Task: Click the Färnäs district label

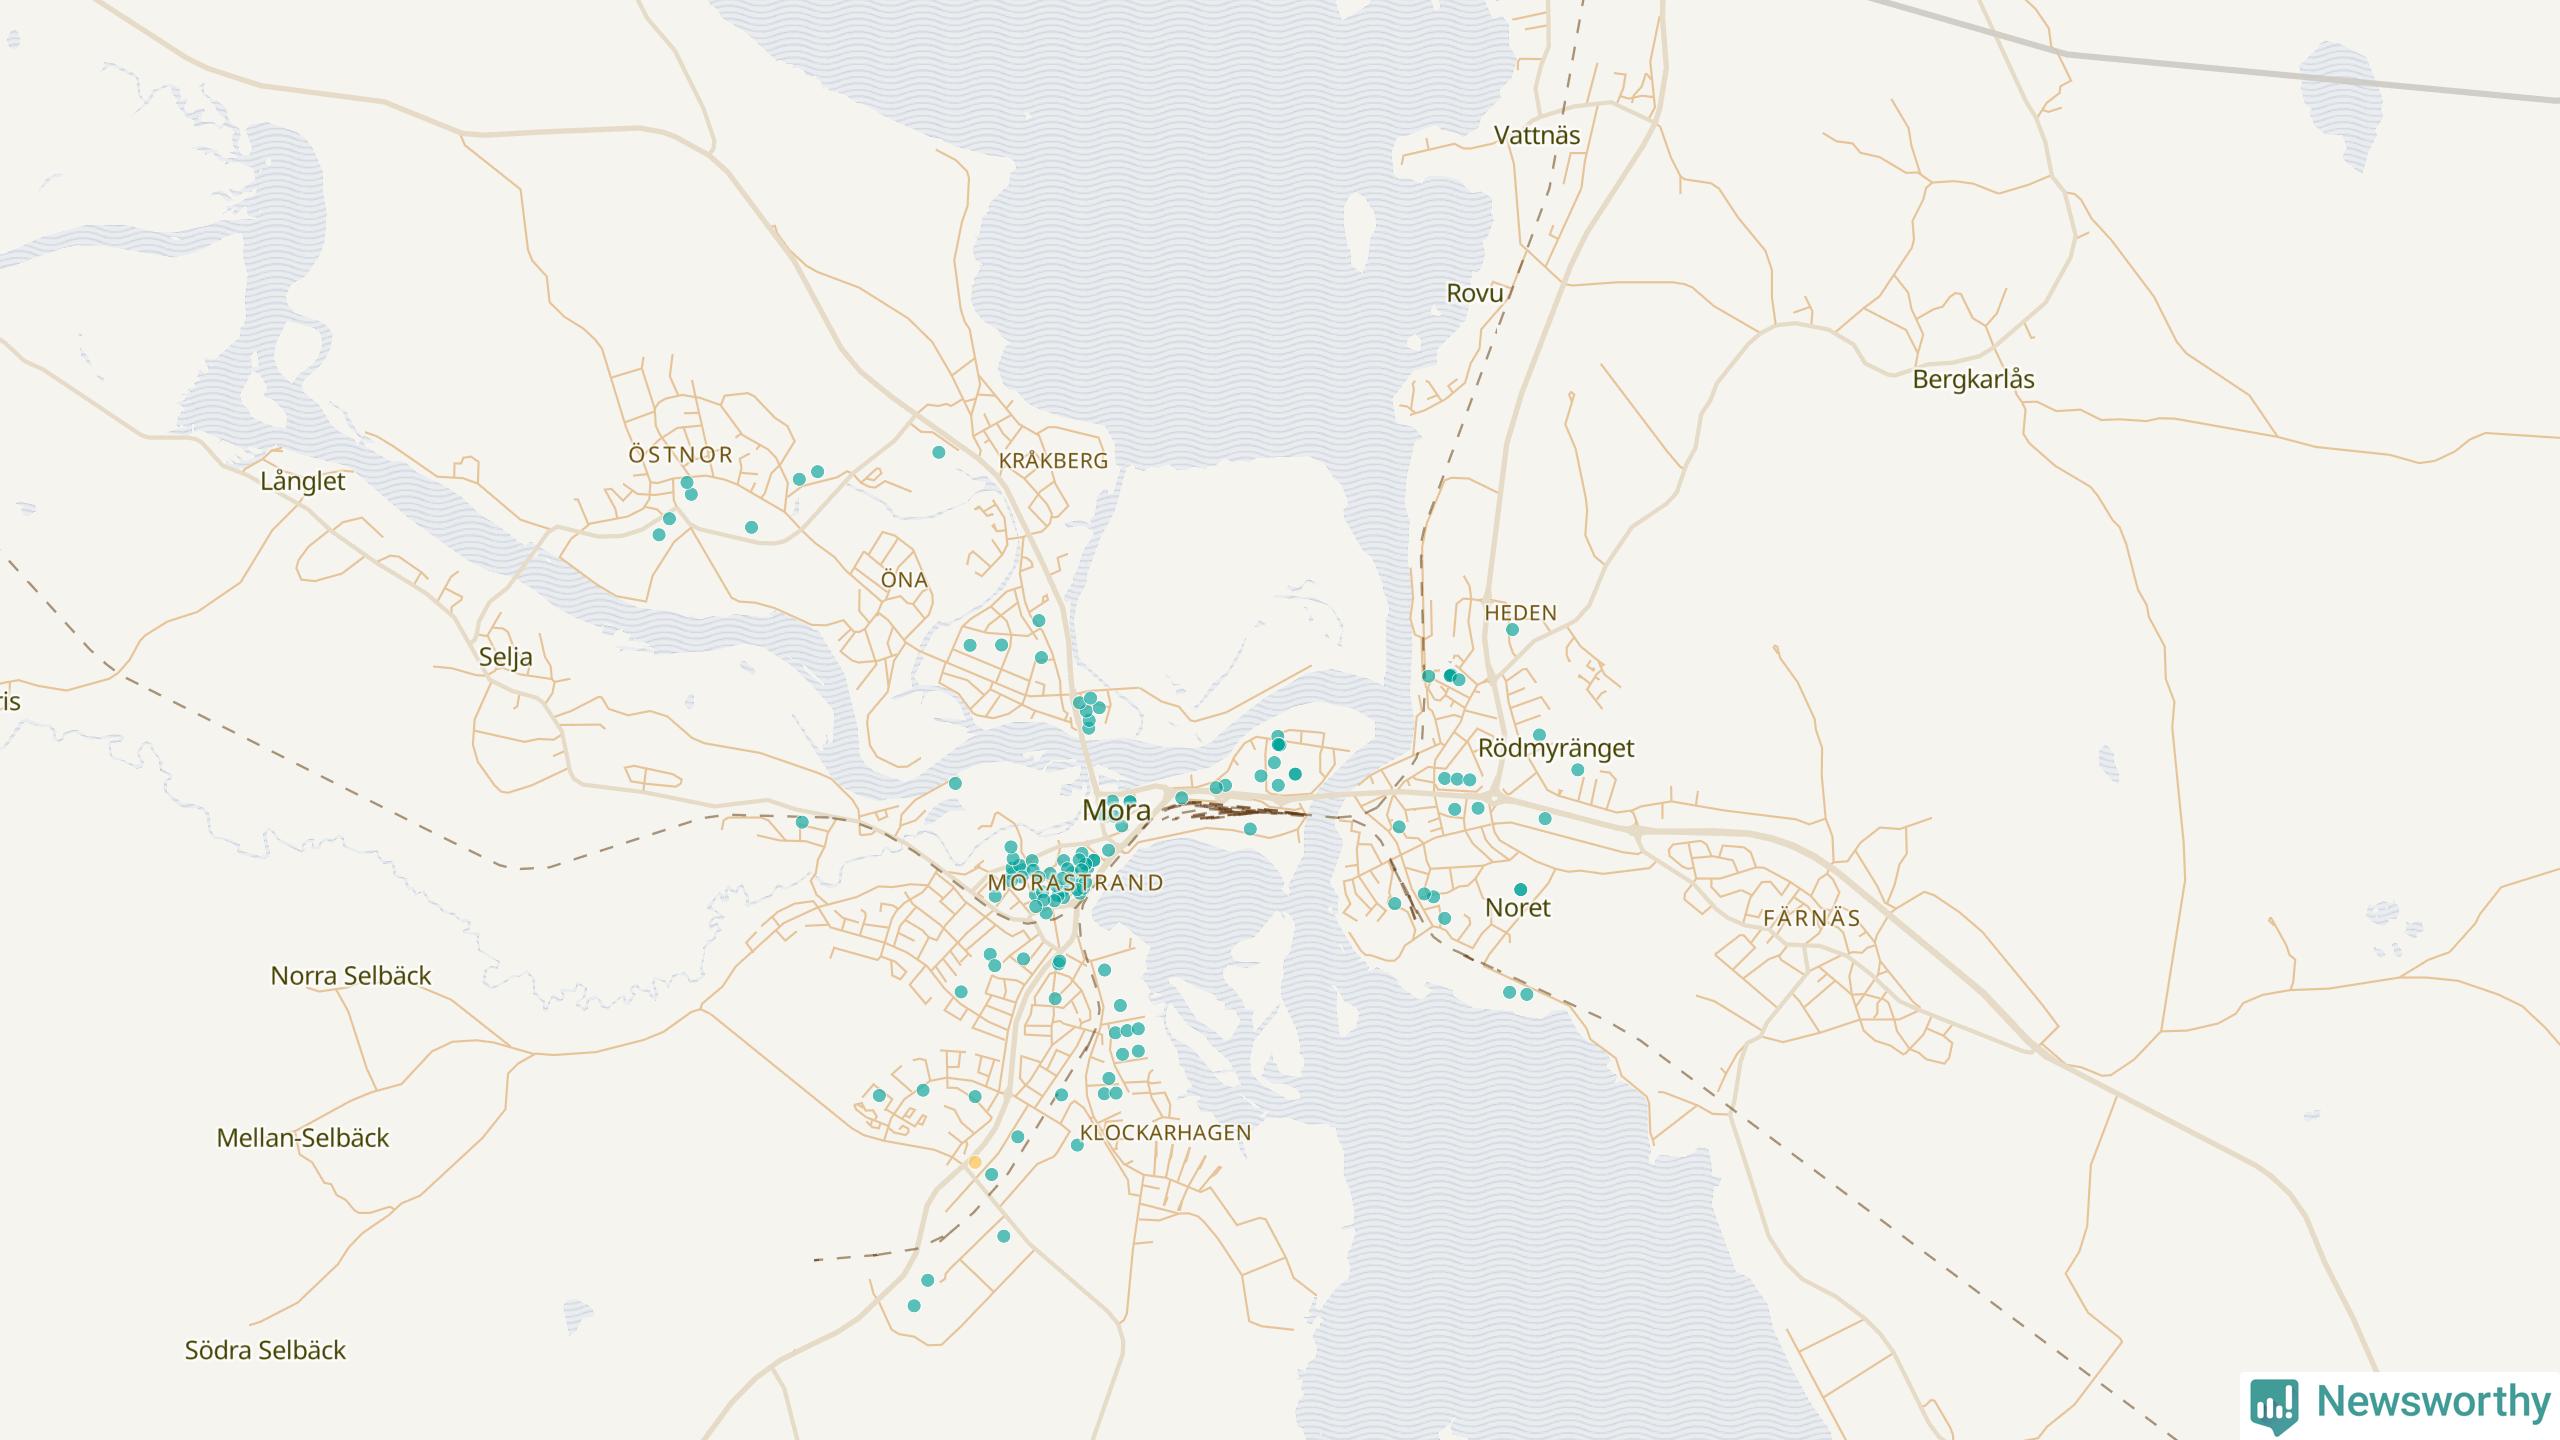Action: coord(1811,918)
